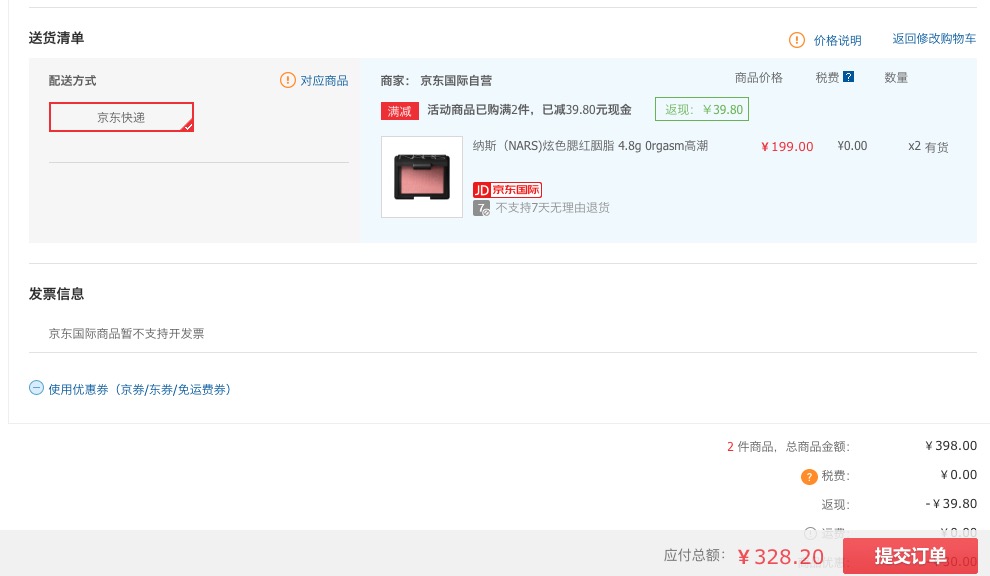Click the x2 有货 quantity text
Screen dimensions: 990x576
[x=928, y=147]
